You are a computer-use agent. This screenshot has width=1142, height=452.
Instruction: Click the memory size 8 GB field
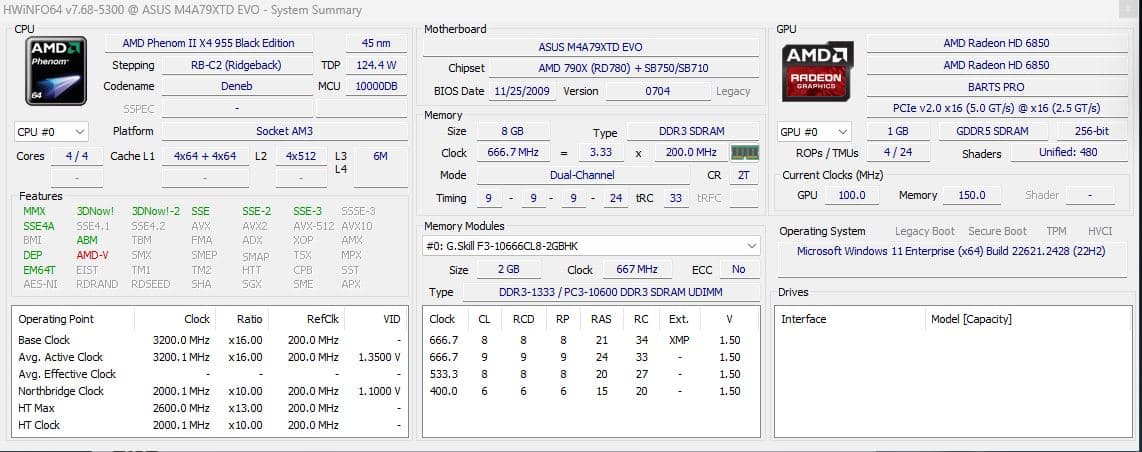[512, 132]
